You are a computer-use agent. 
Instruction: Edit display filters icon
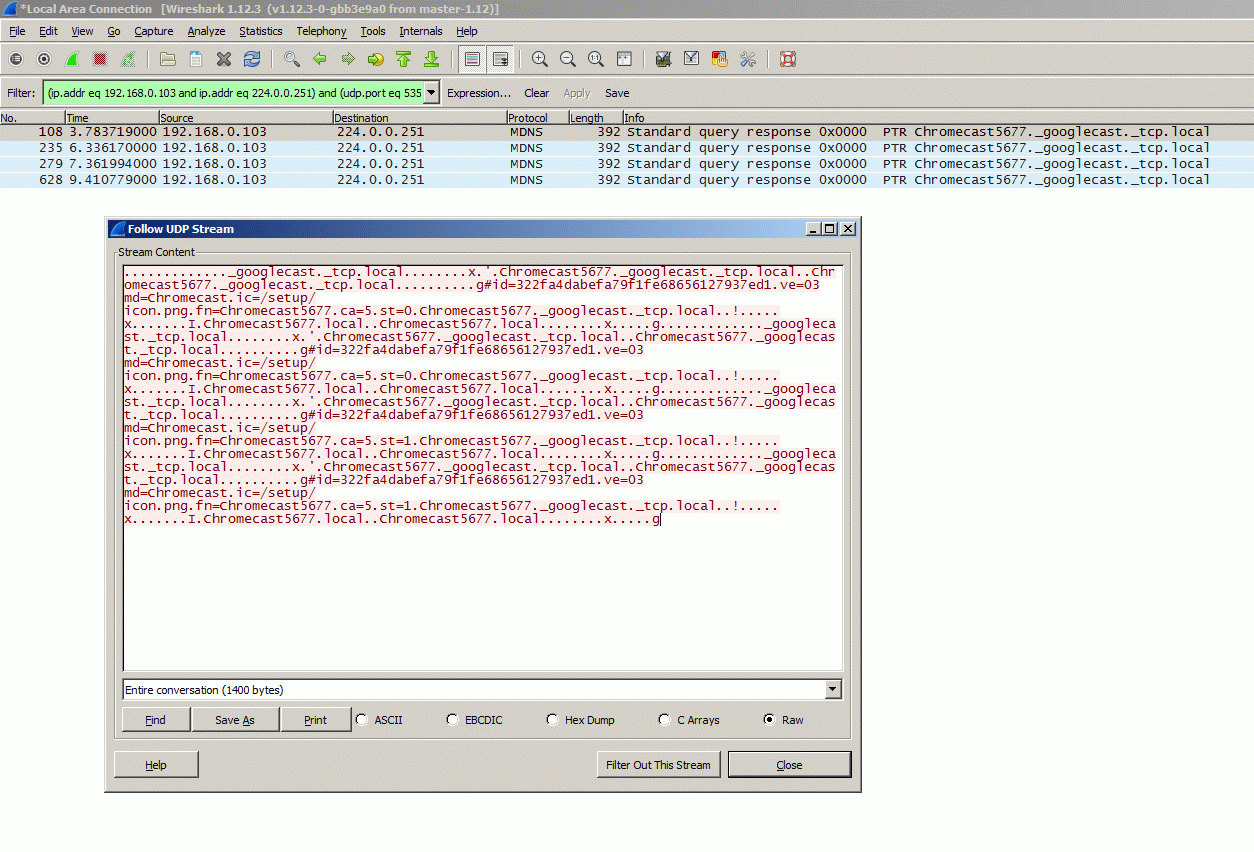point(691,59)
